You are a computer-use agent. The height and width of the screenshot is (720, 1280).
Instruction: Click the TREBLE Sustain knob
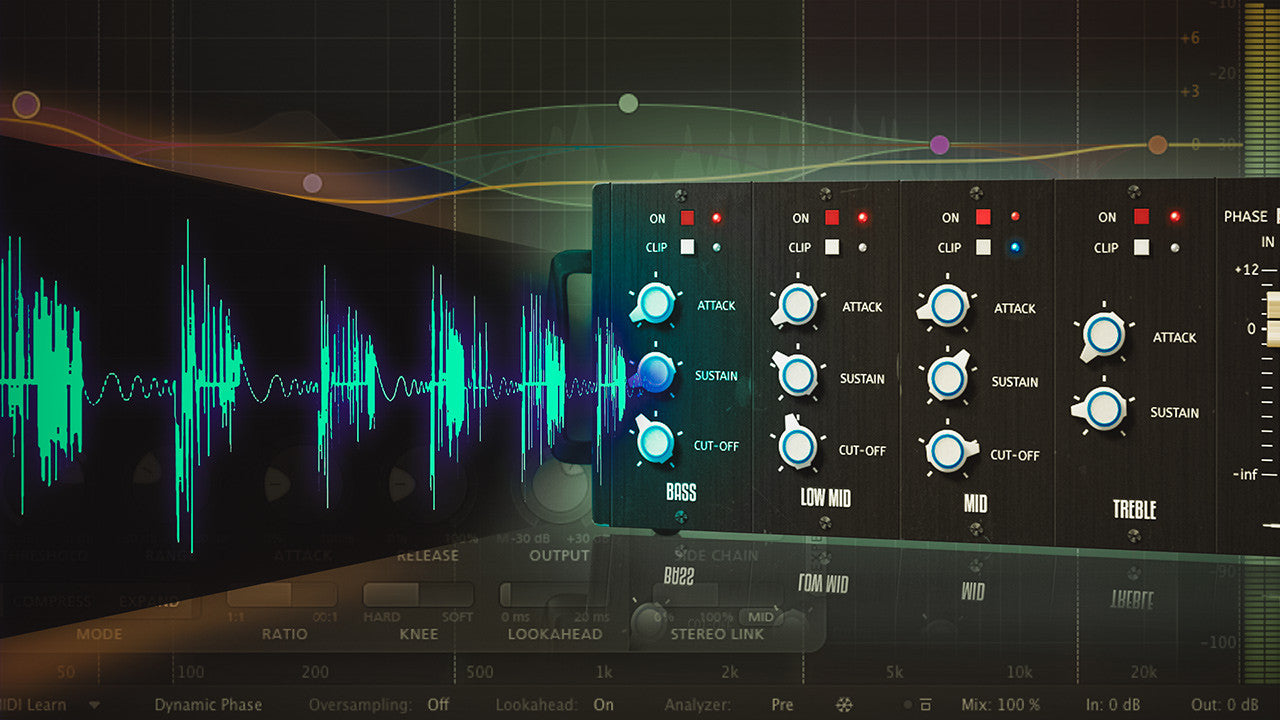pyautogui.click(x=1103, y=409)
